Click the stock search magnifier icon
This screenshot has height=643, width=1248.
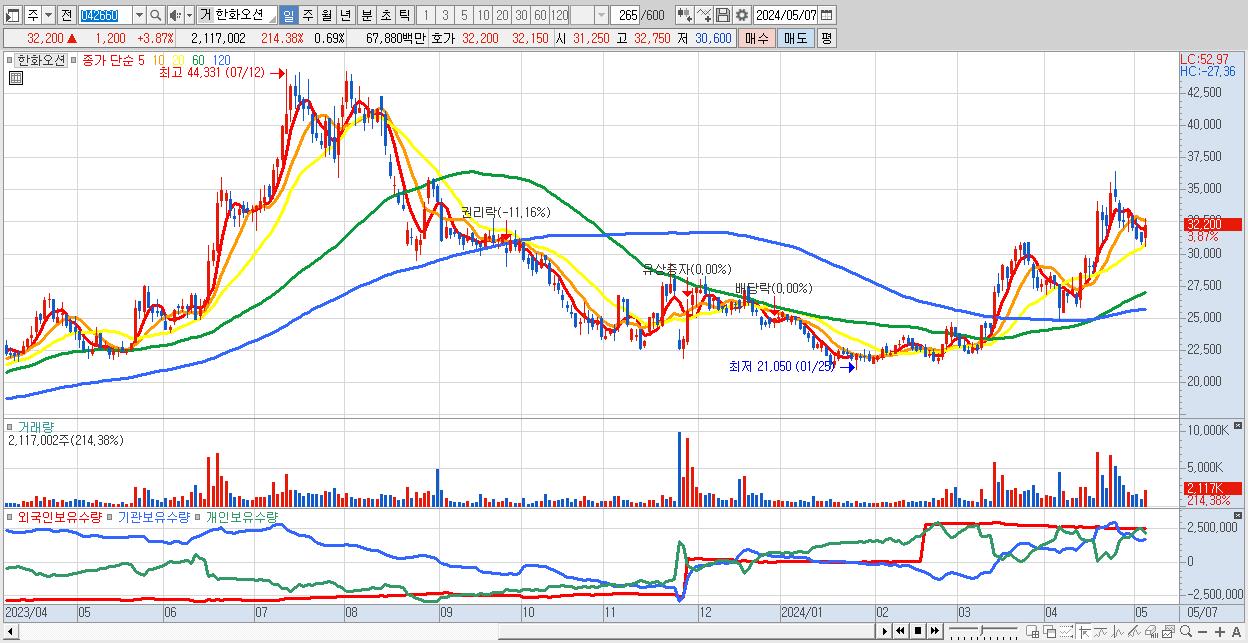(x=156, y=15)
